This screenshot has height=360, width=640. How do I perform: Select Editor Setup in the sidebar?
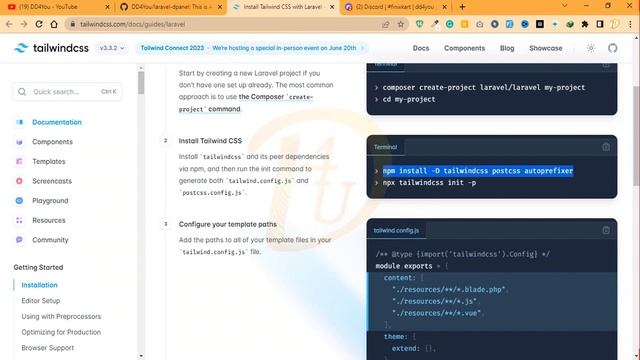40,300
